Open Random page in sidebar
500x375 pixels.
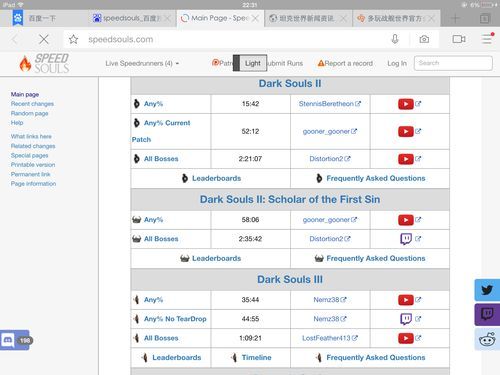(29, 113)
